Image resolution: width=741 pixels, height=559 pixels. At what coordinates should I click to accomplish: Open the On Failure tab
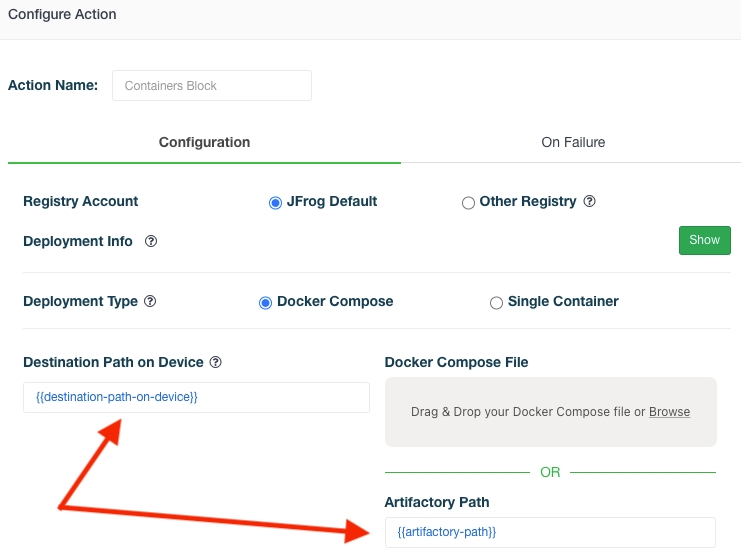coord(573,142)
